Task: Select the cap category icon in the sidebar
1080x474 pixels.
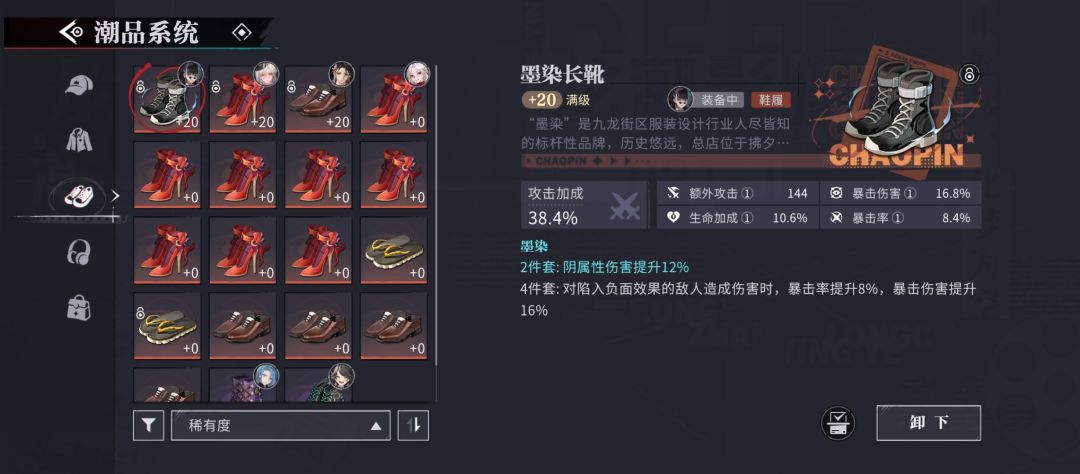Action: 79,85
